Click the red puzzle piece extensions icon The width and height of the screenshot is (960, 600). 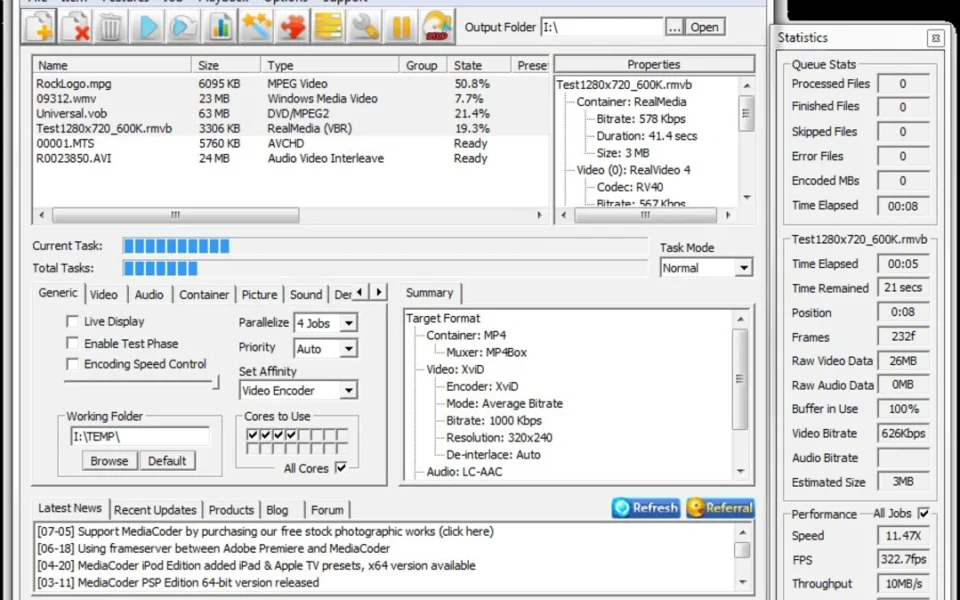point(292,27)
